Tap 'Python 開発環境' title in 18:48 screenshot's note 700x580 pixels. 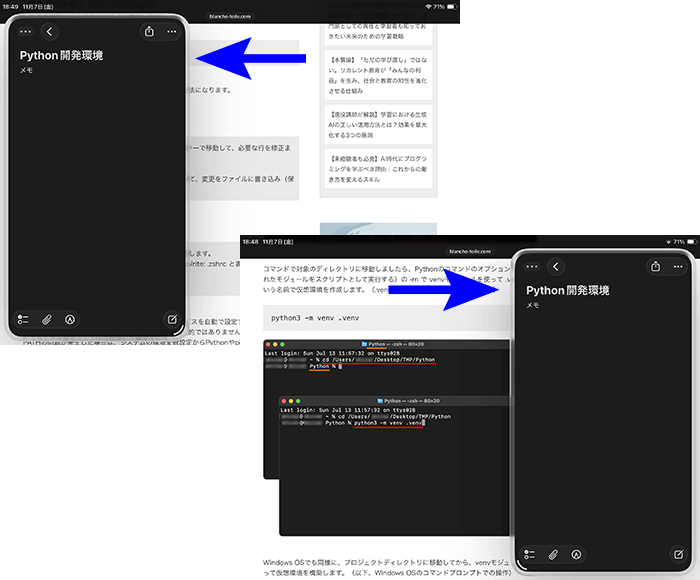pos(567,291)
